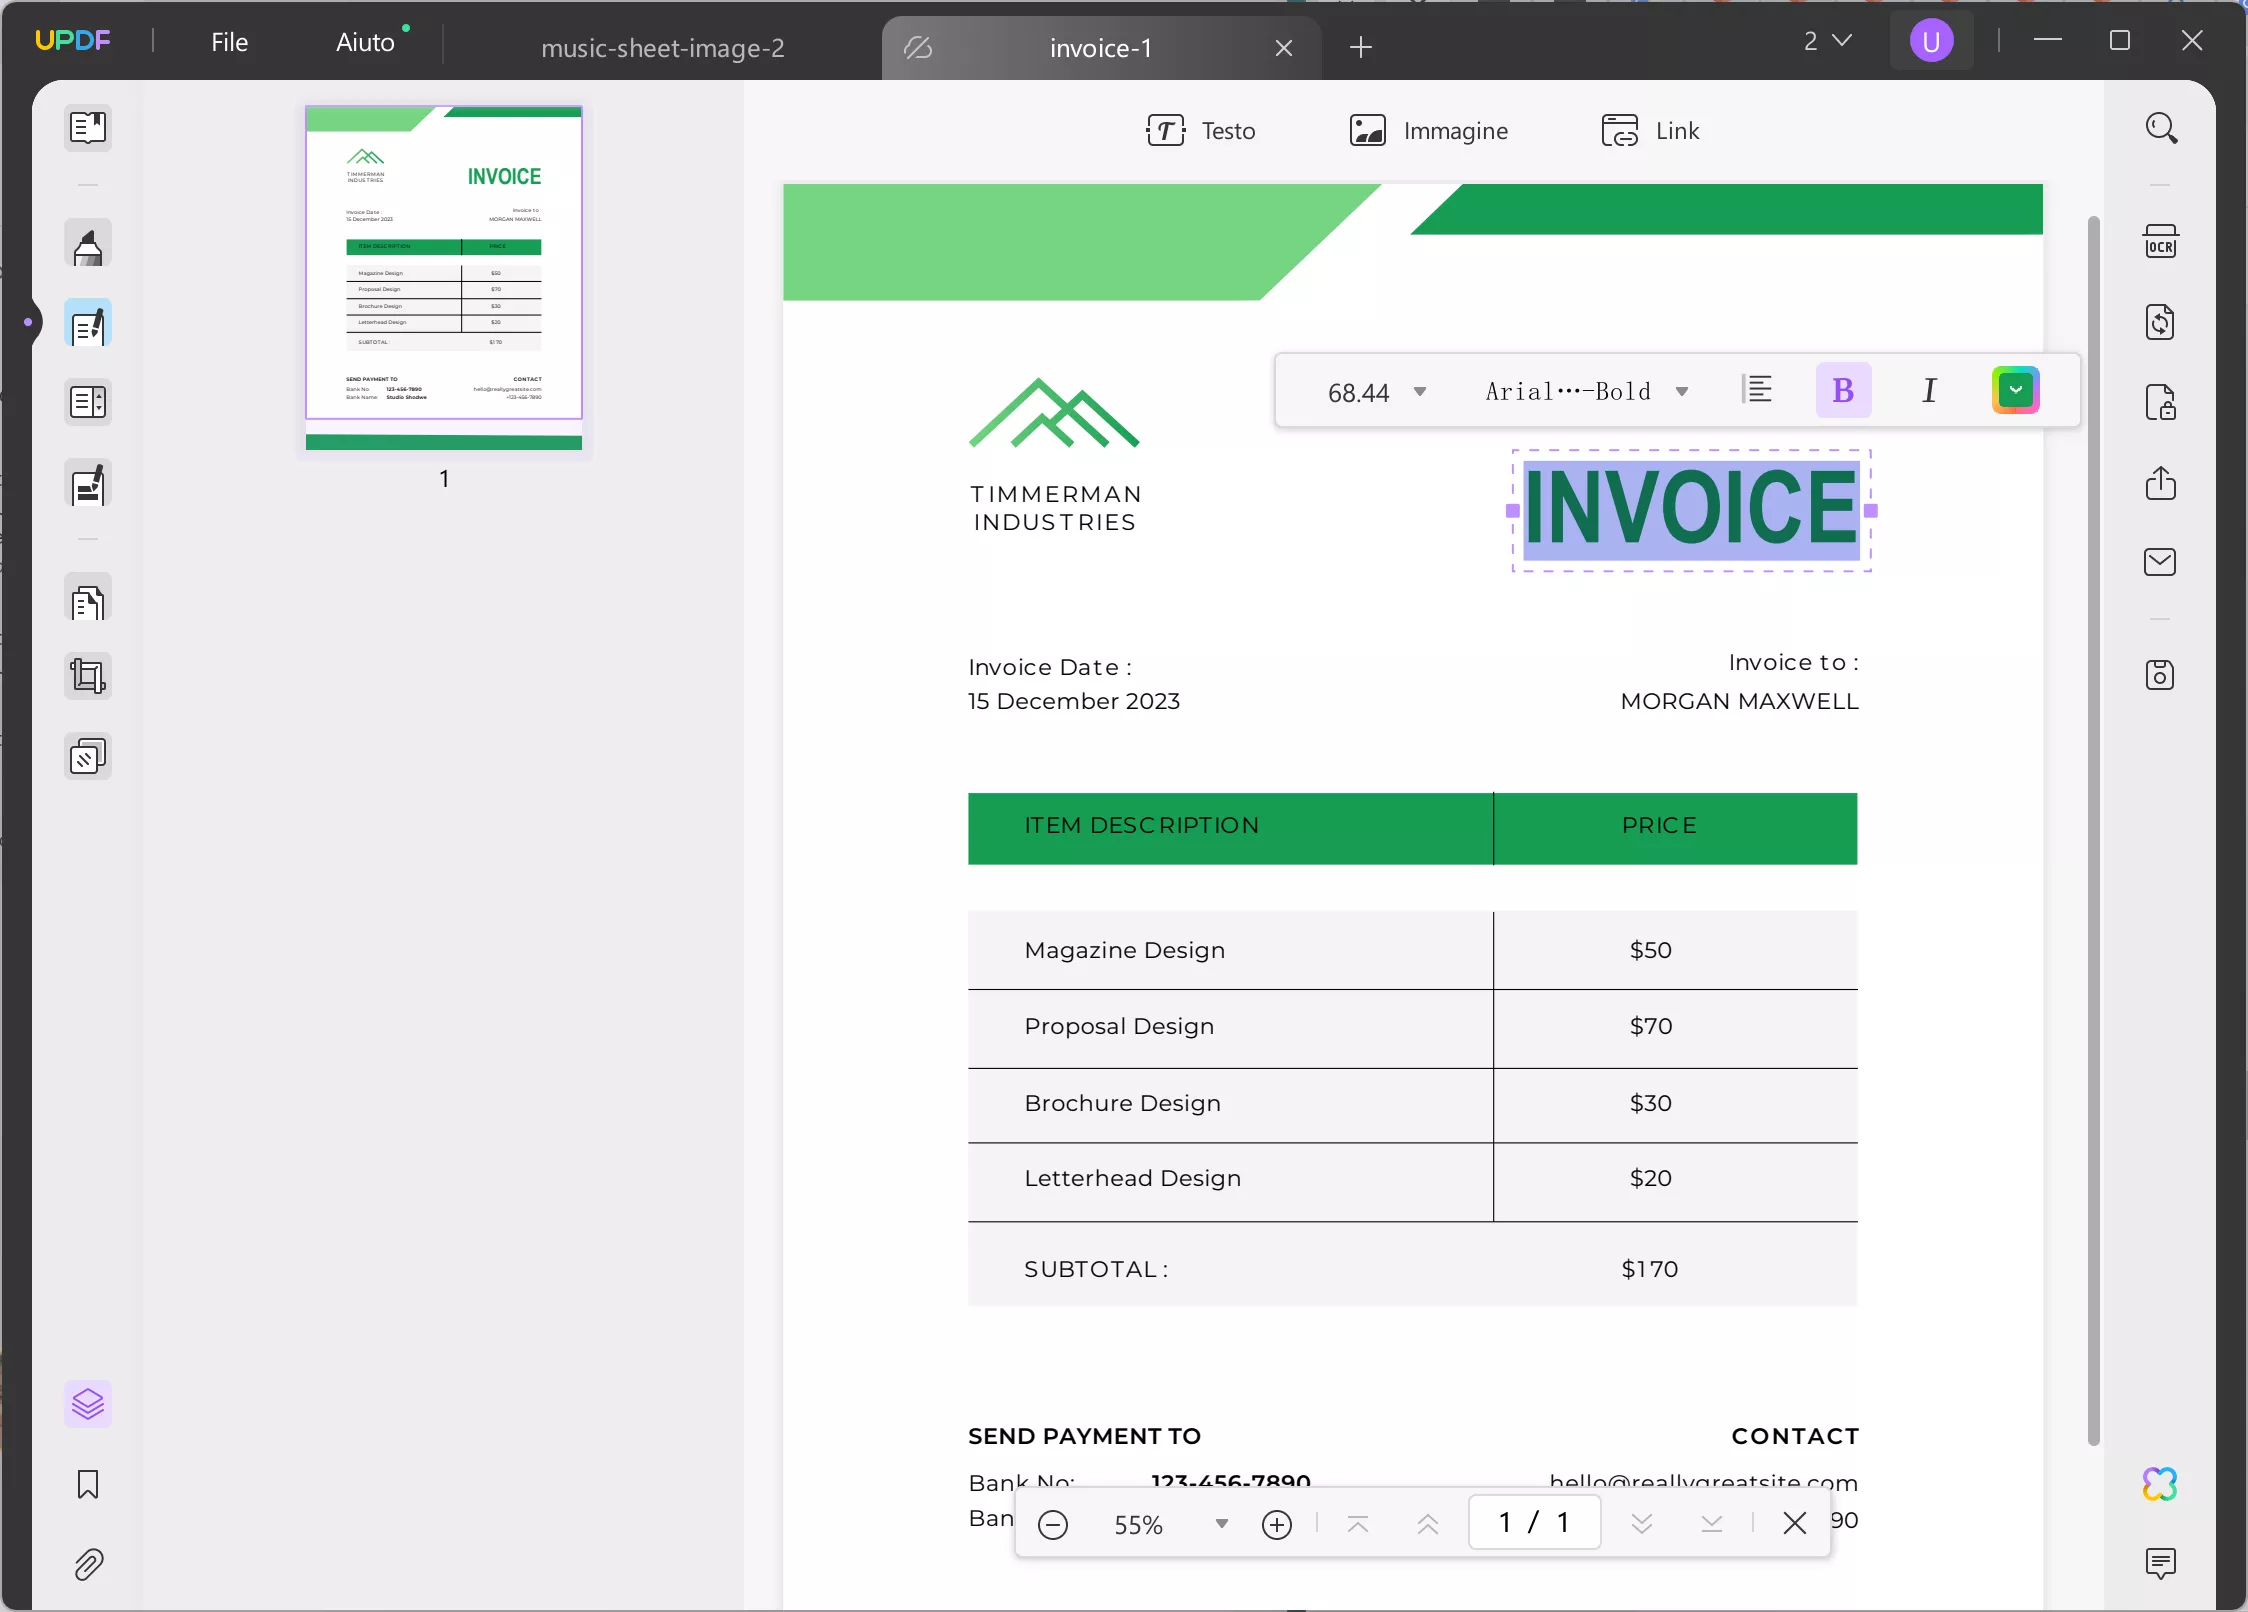Open the Reader mode icon in left sidebar
Screen dimensions: 2248x1612
coord(88,128)
